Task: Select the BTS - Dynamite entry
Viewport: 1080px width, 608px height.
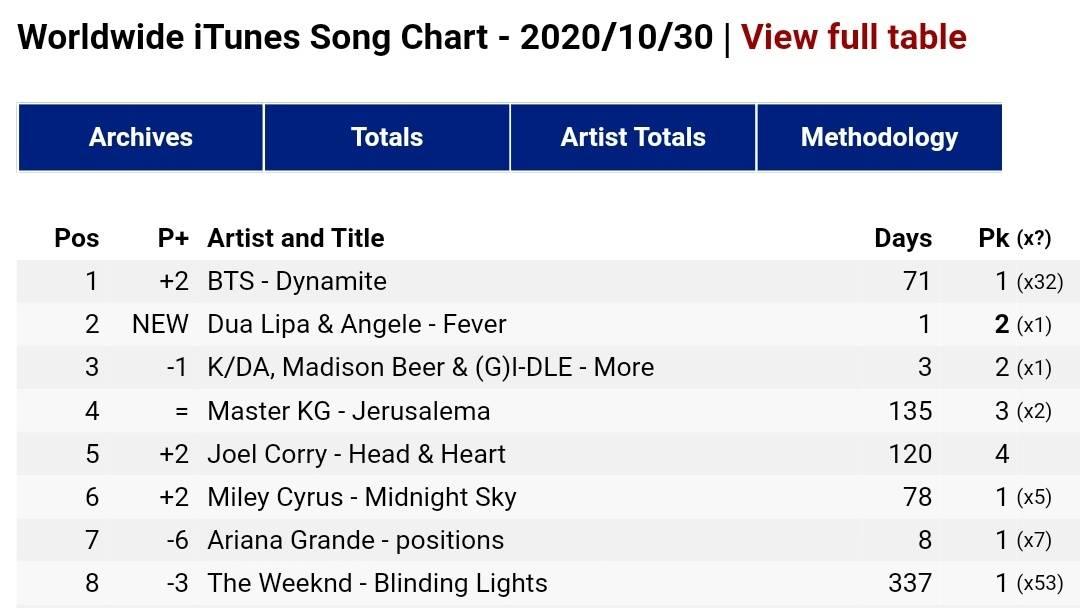Action: click(x=297, y=282)
